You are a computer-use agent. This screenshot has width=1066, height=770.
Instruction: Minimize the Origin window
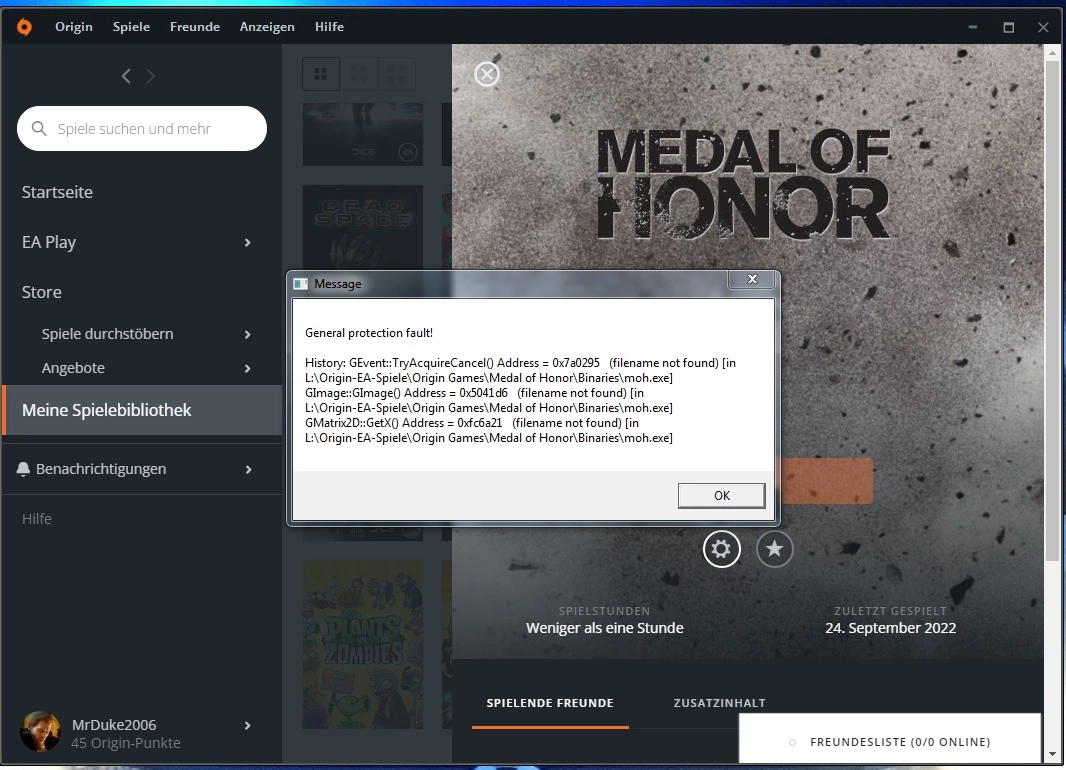point(973,27)
